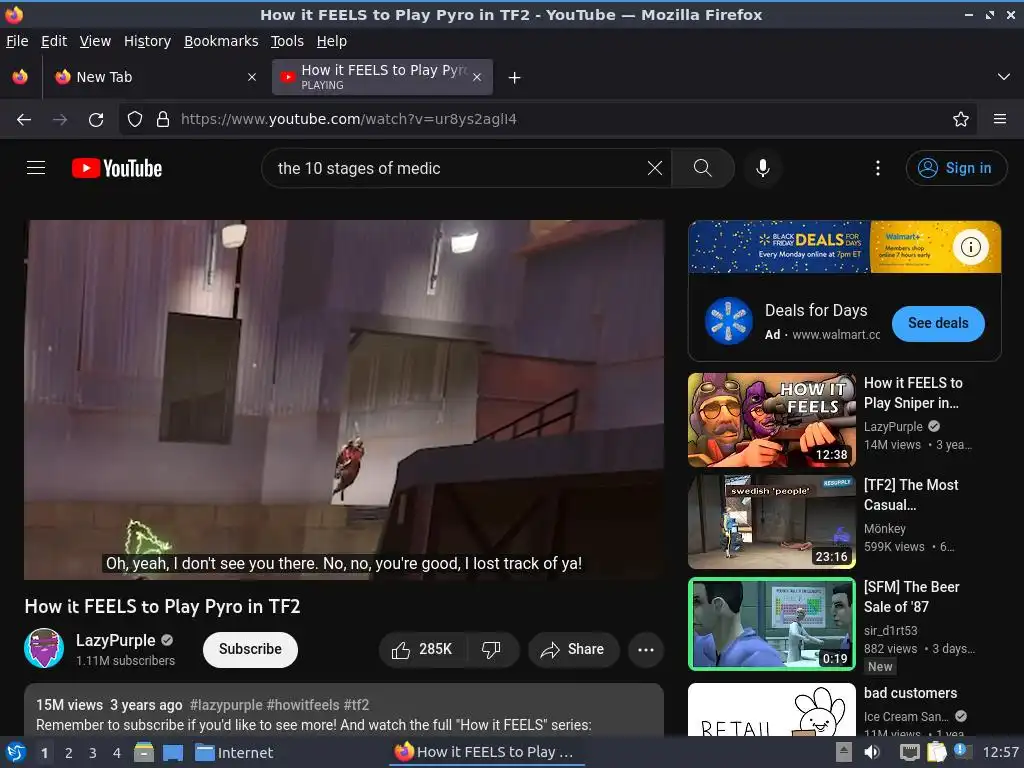The height and width of the screenshot is (768, 1024).
Task: Expand the video description box
Action: (x=344, y=711)
